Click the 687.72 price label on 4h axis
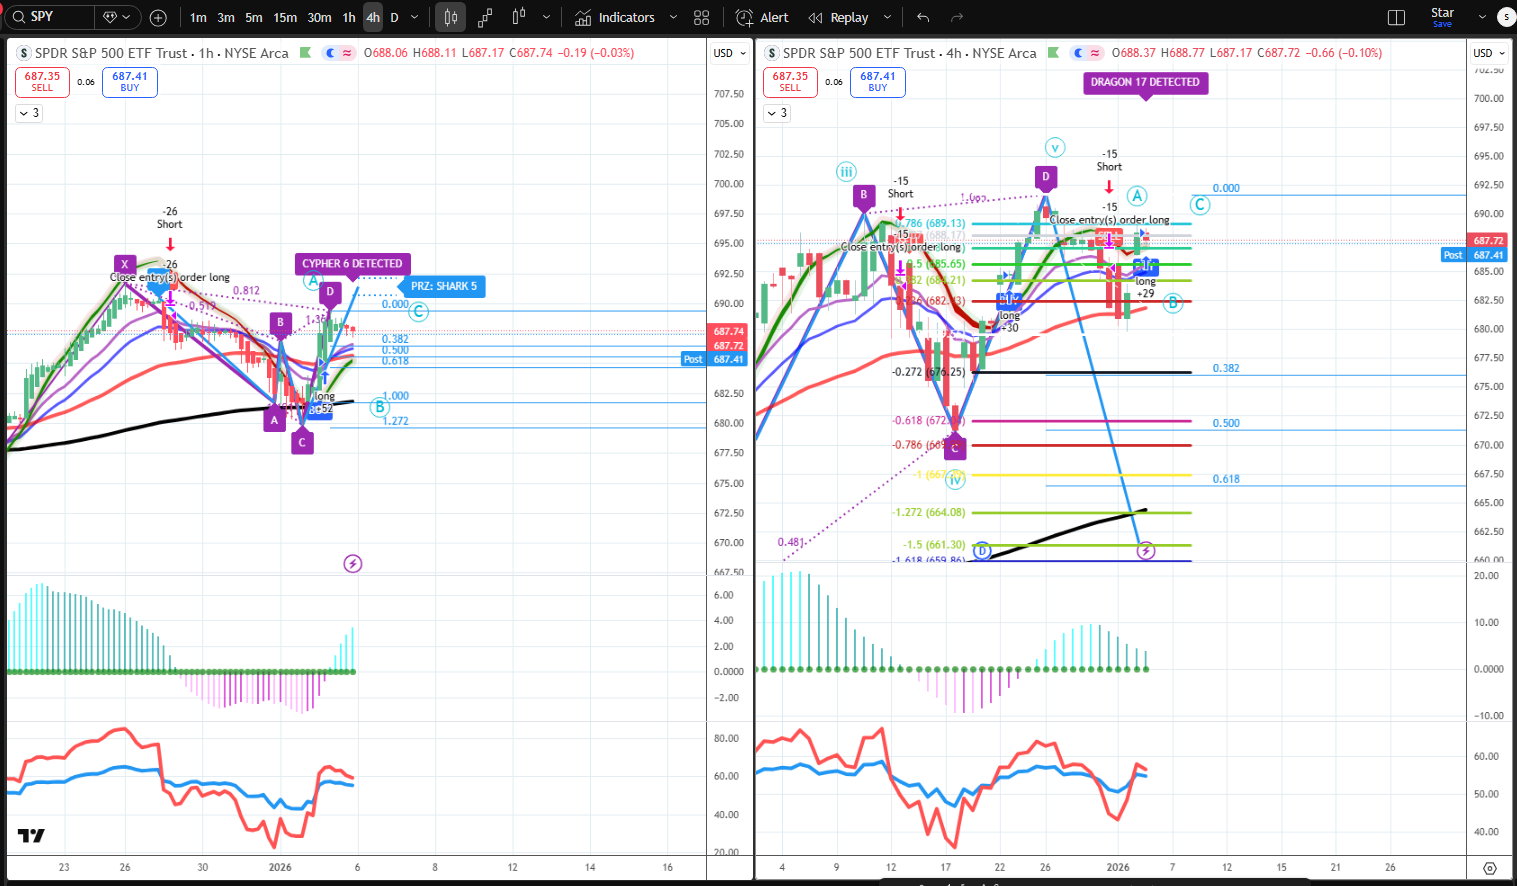Viewport: 1517px width, 886px height. (x=1488, y=241)
